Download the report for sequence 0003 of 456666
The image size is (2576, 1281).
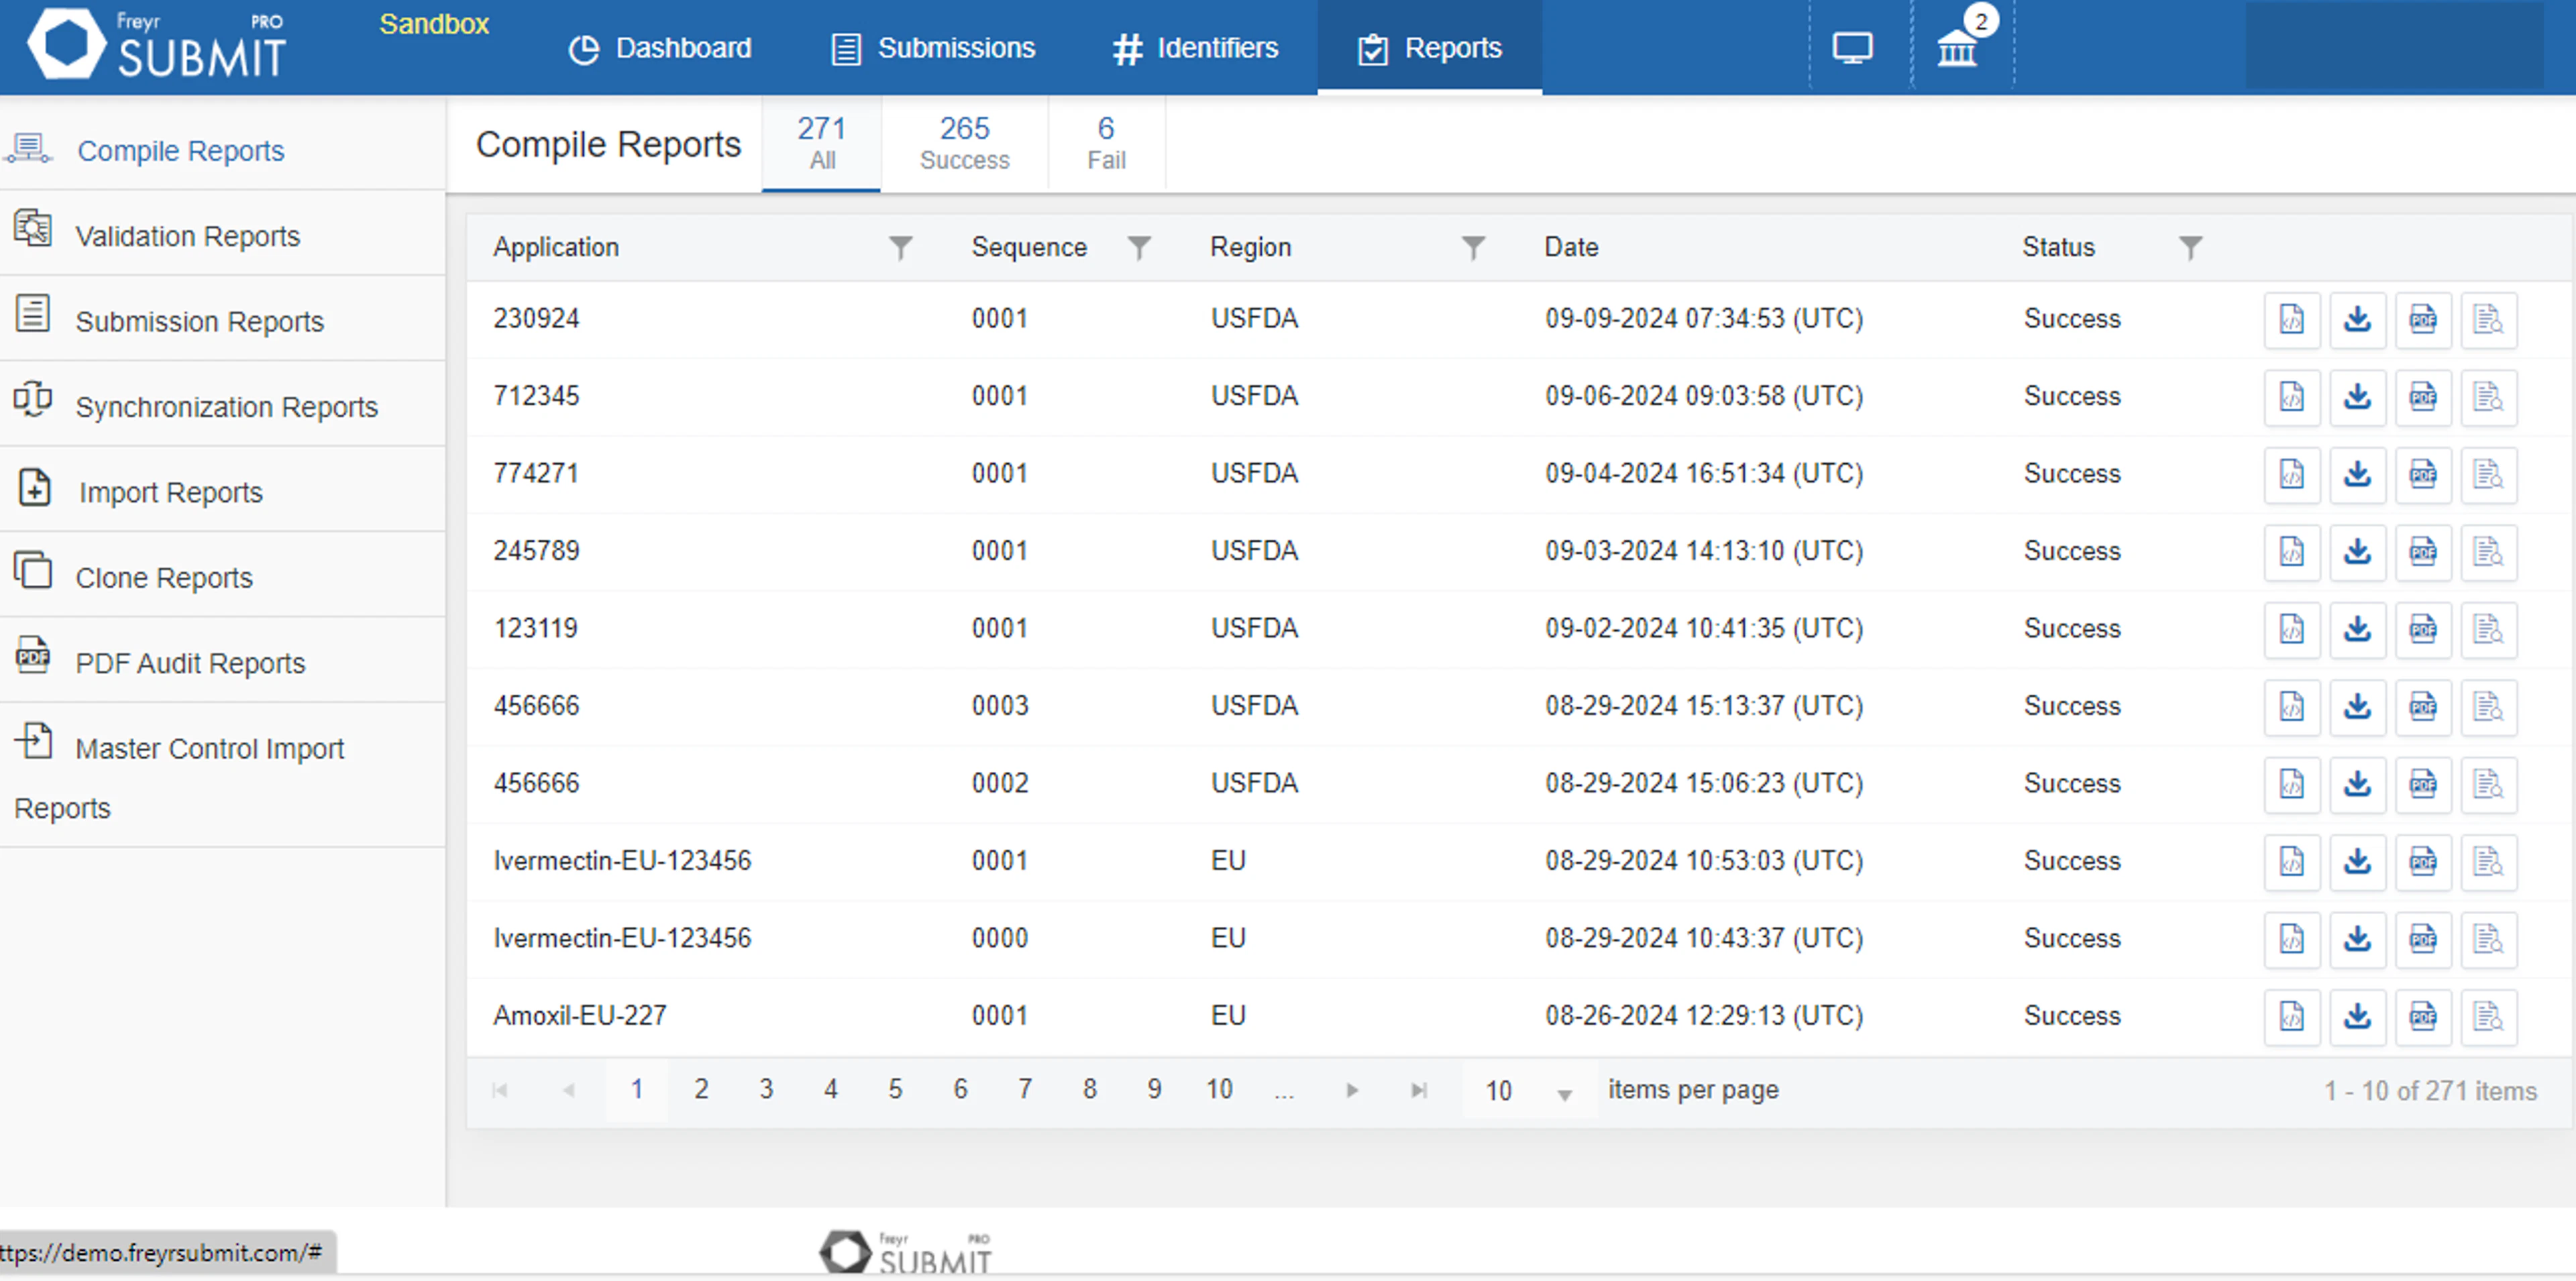(x=2357, y=706)
